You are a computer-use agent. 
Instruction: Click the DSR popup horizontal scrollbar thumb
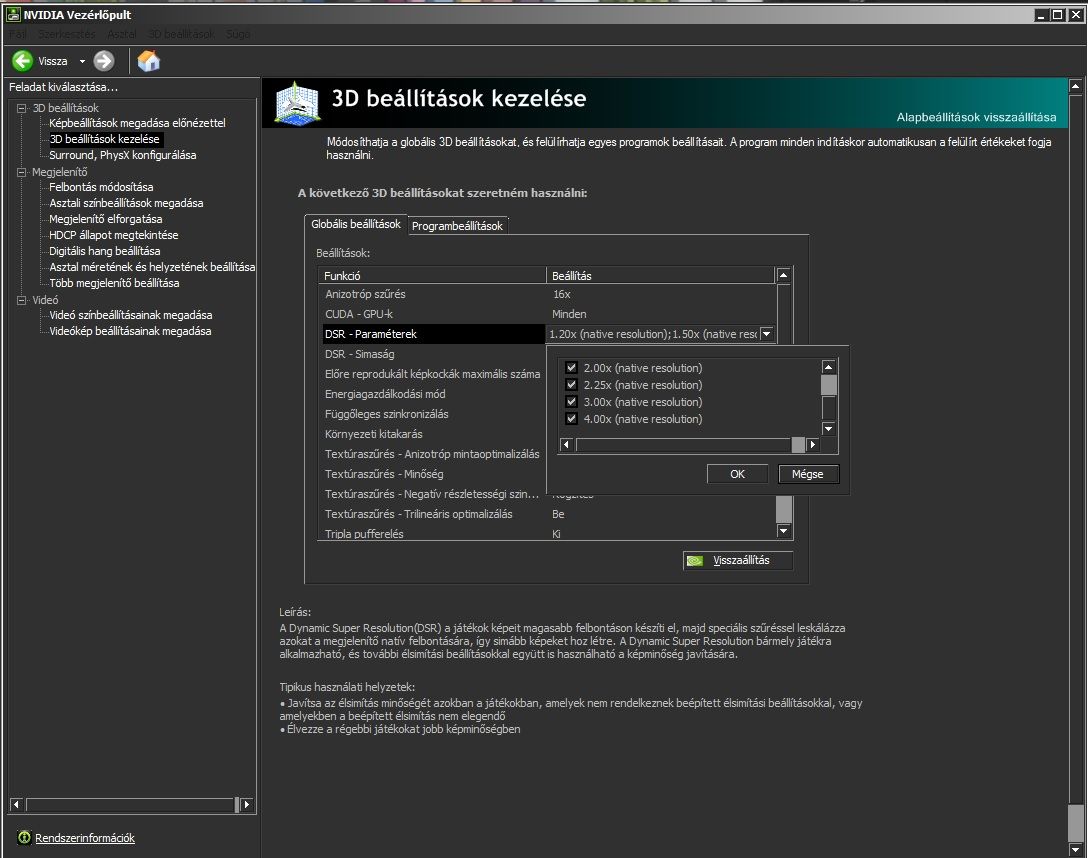798,445
